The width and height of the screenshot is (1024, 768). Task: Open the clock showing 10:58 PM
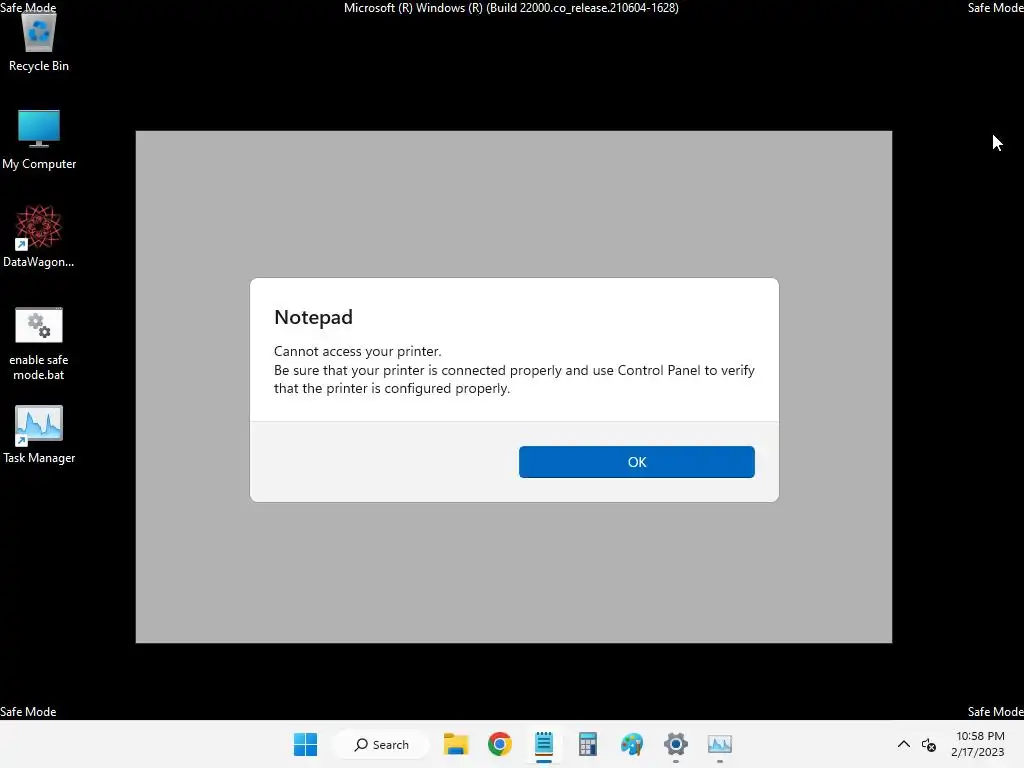click(978, 744)
